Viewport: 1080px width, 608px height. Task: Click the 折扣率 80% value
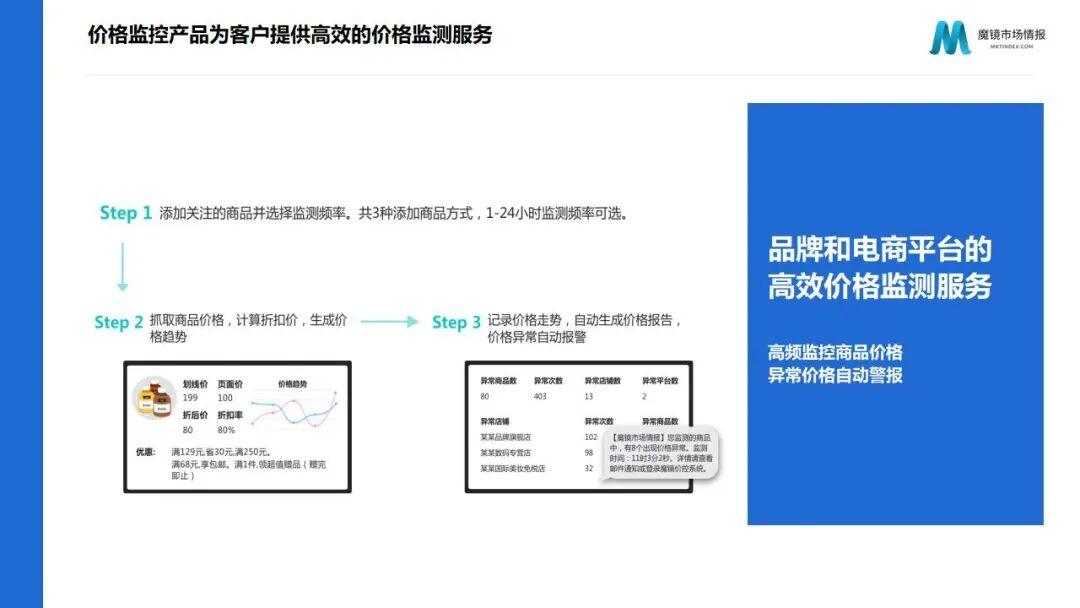[x=226, y=430]
